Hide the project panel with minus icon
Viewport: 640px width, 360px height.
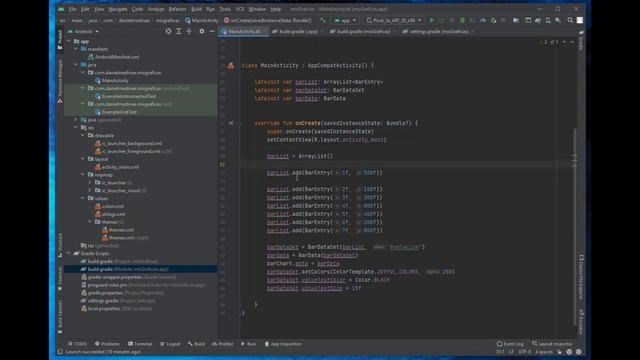click(212, 31)
